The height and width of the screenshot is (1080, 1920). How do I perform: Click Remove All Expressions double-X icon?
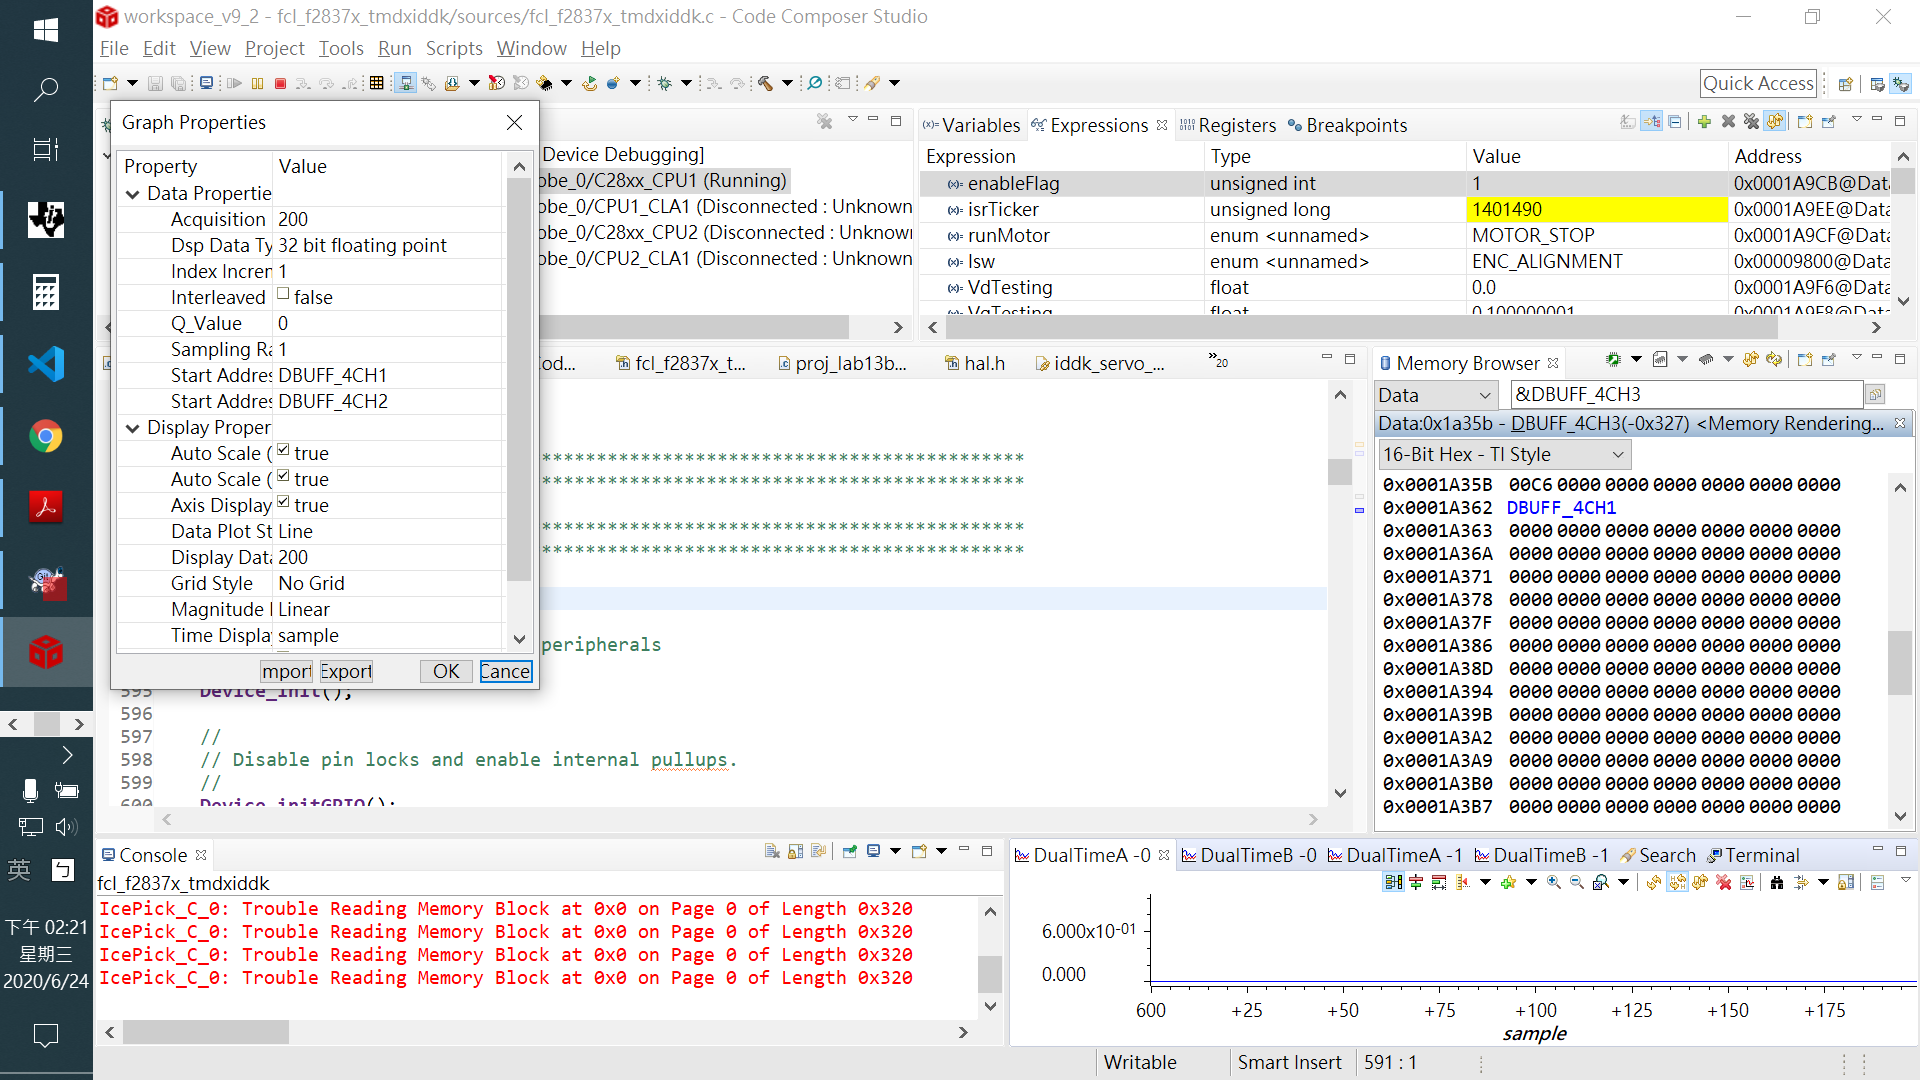click(1751, 122)
